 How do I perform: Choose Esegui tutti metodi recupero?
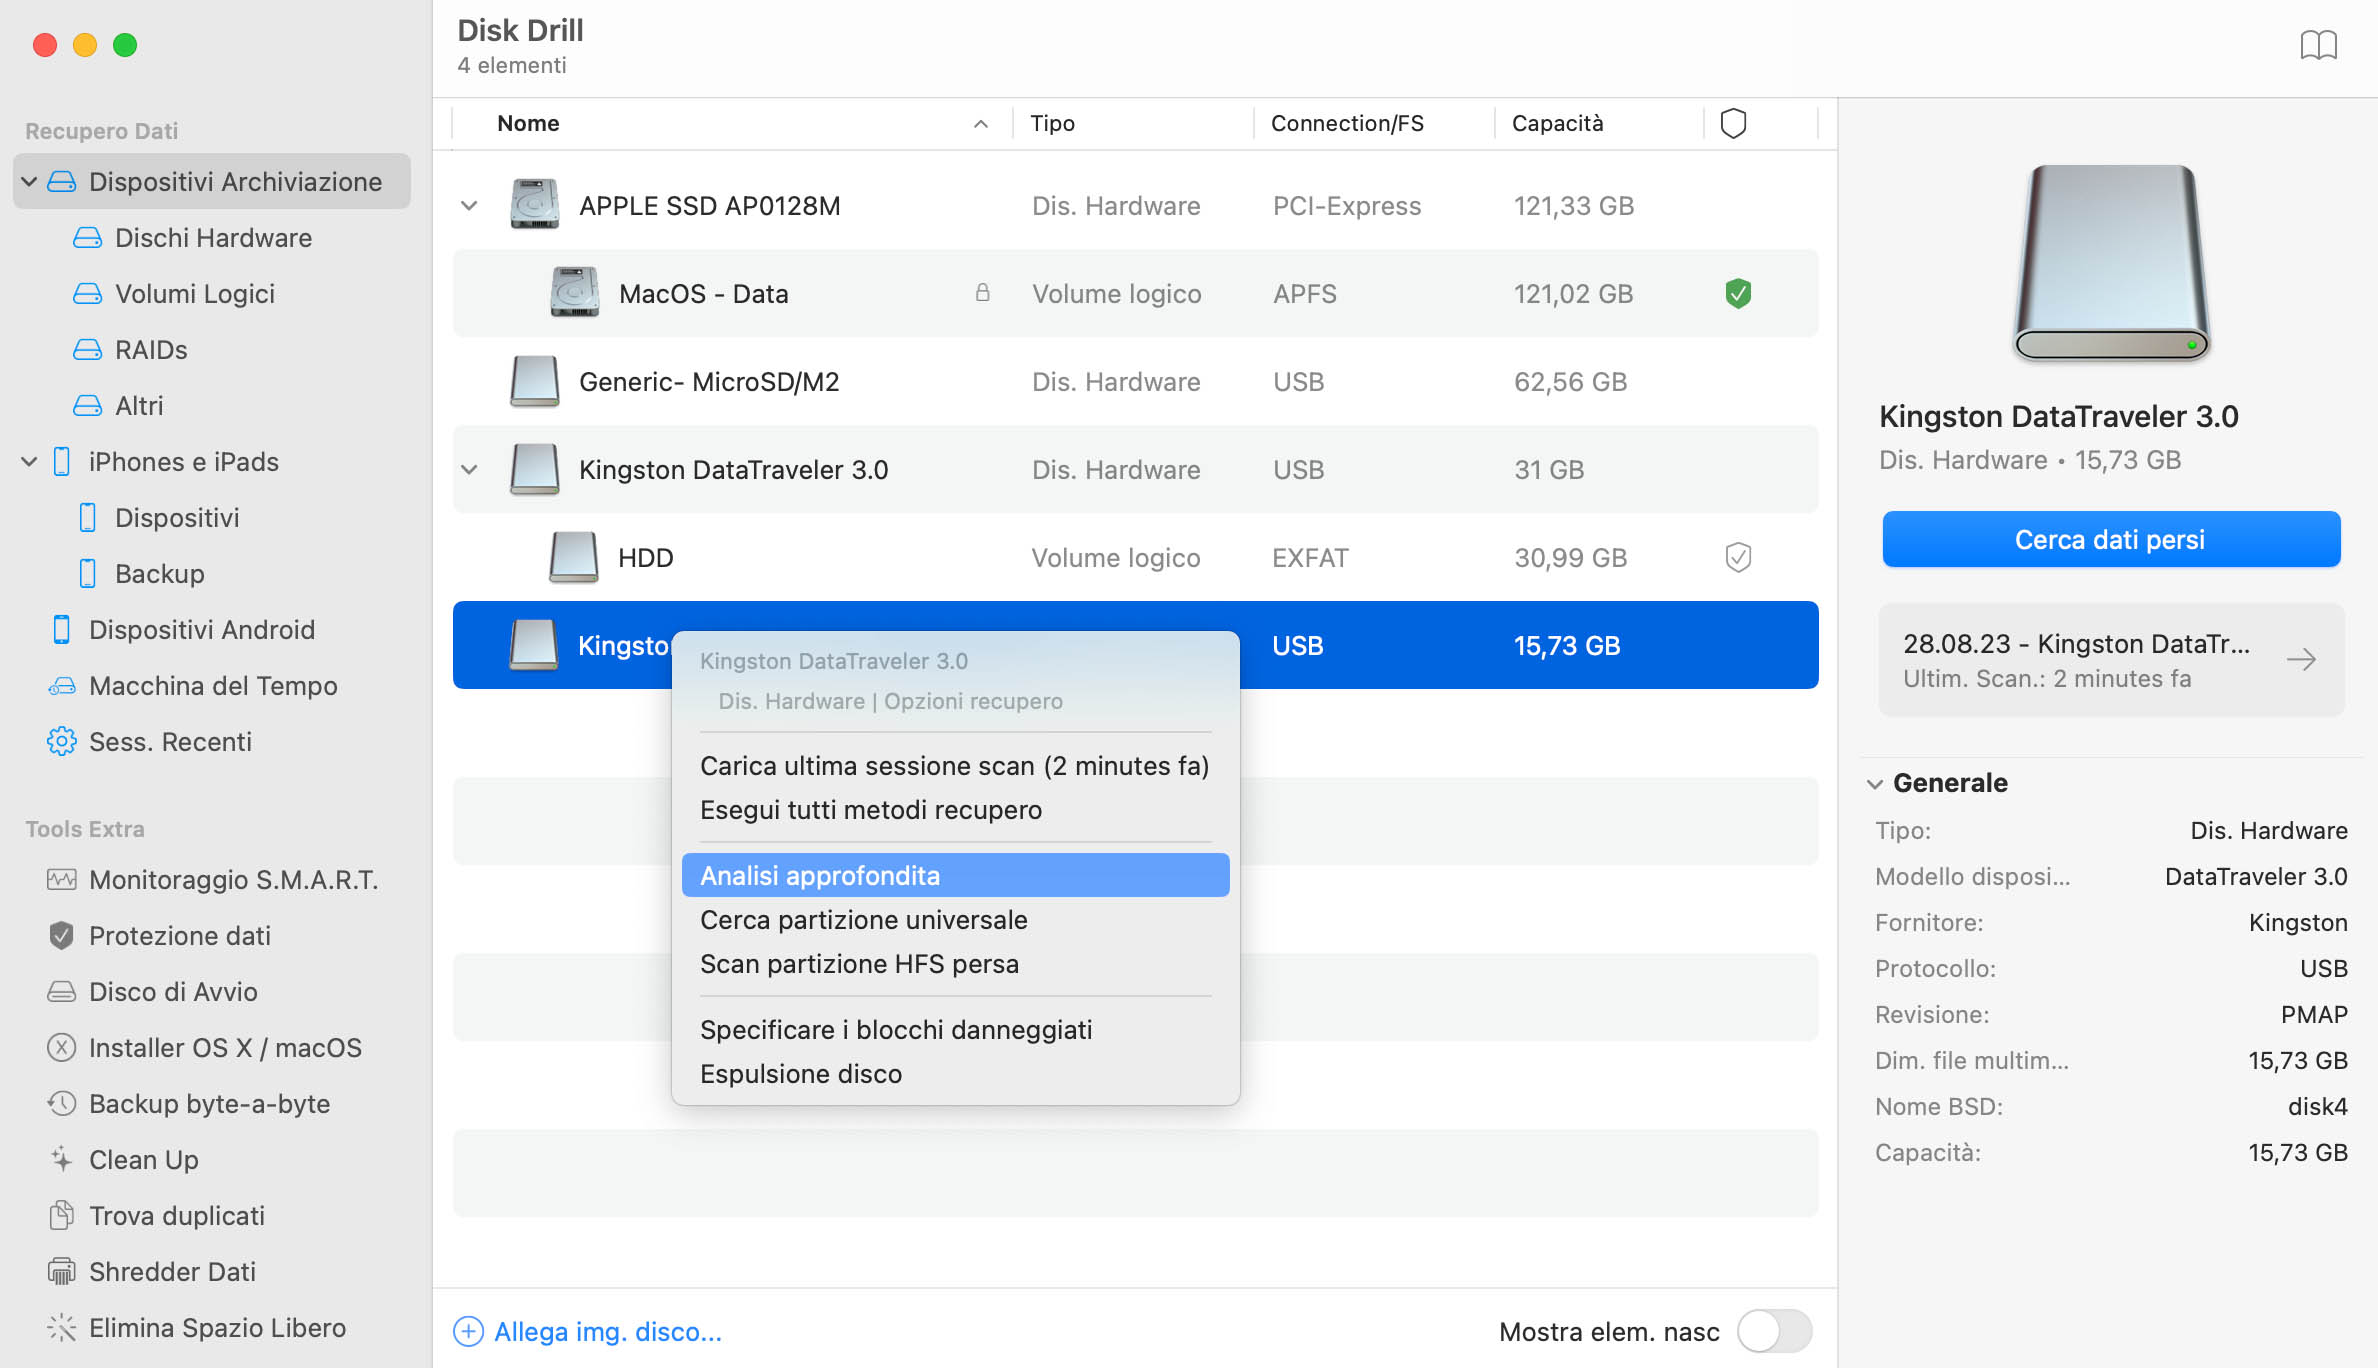pyautogui.click(x=954, y=810)
